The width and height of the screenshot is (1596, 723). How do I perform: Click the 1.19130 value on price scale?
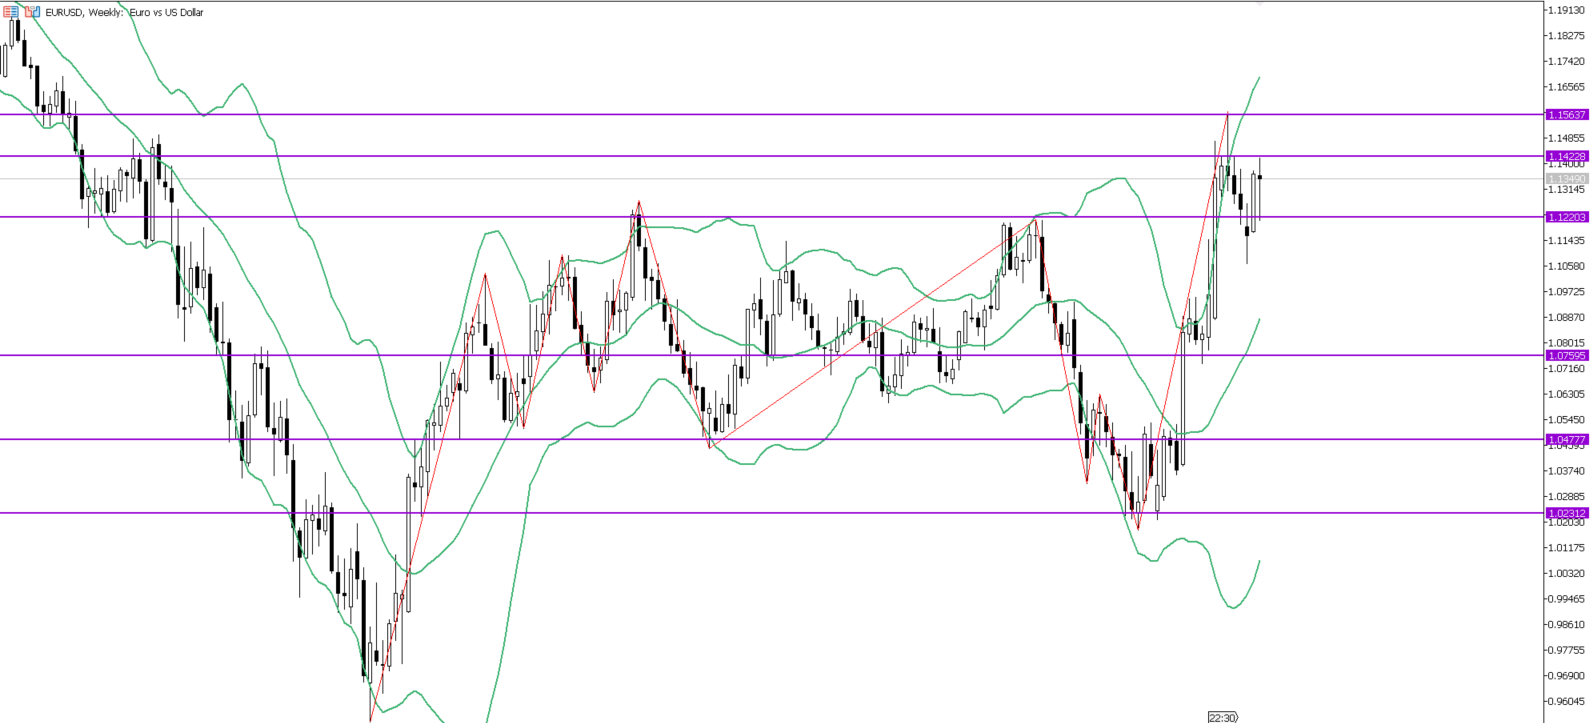[1567, 10]
